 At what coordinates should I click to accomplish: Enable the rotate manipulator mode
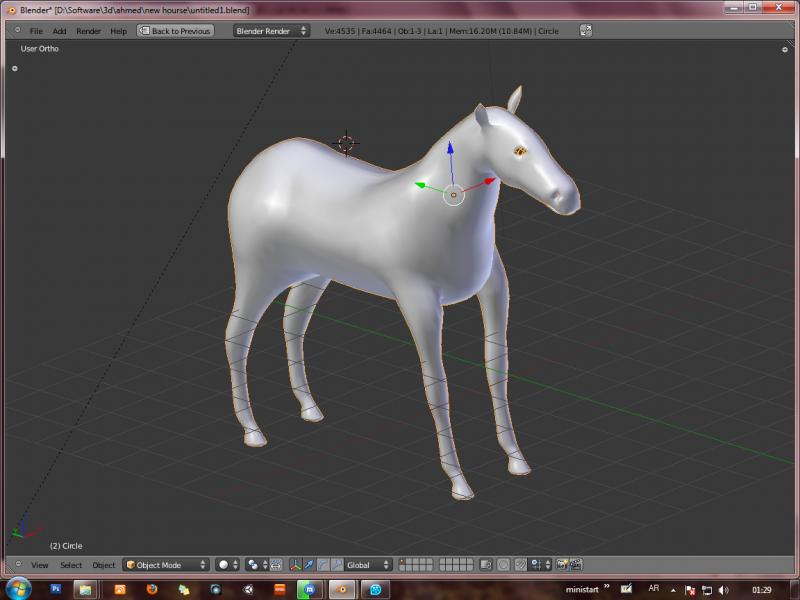click(x=323, y=565)
